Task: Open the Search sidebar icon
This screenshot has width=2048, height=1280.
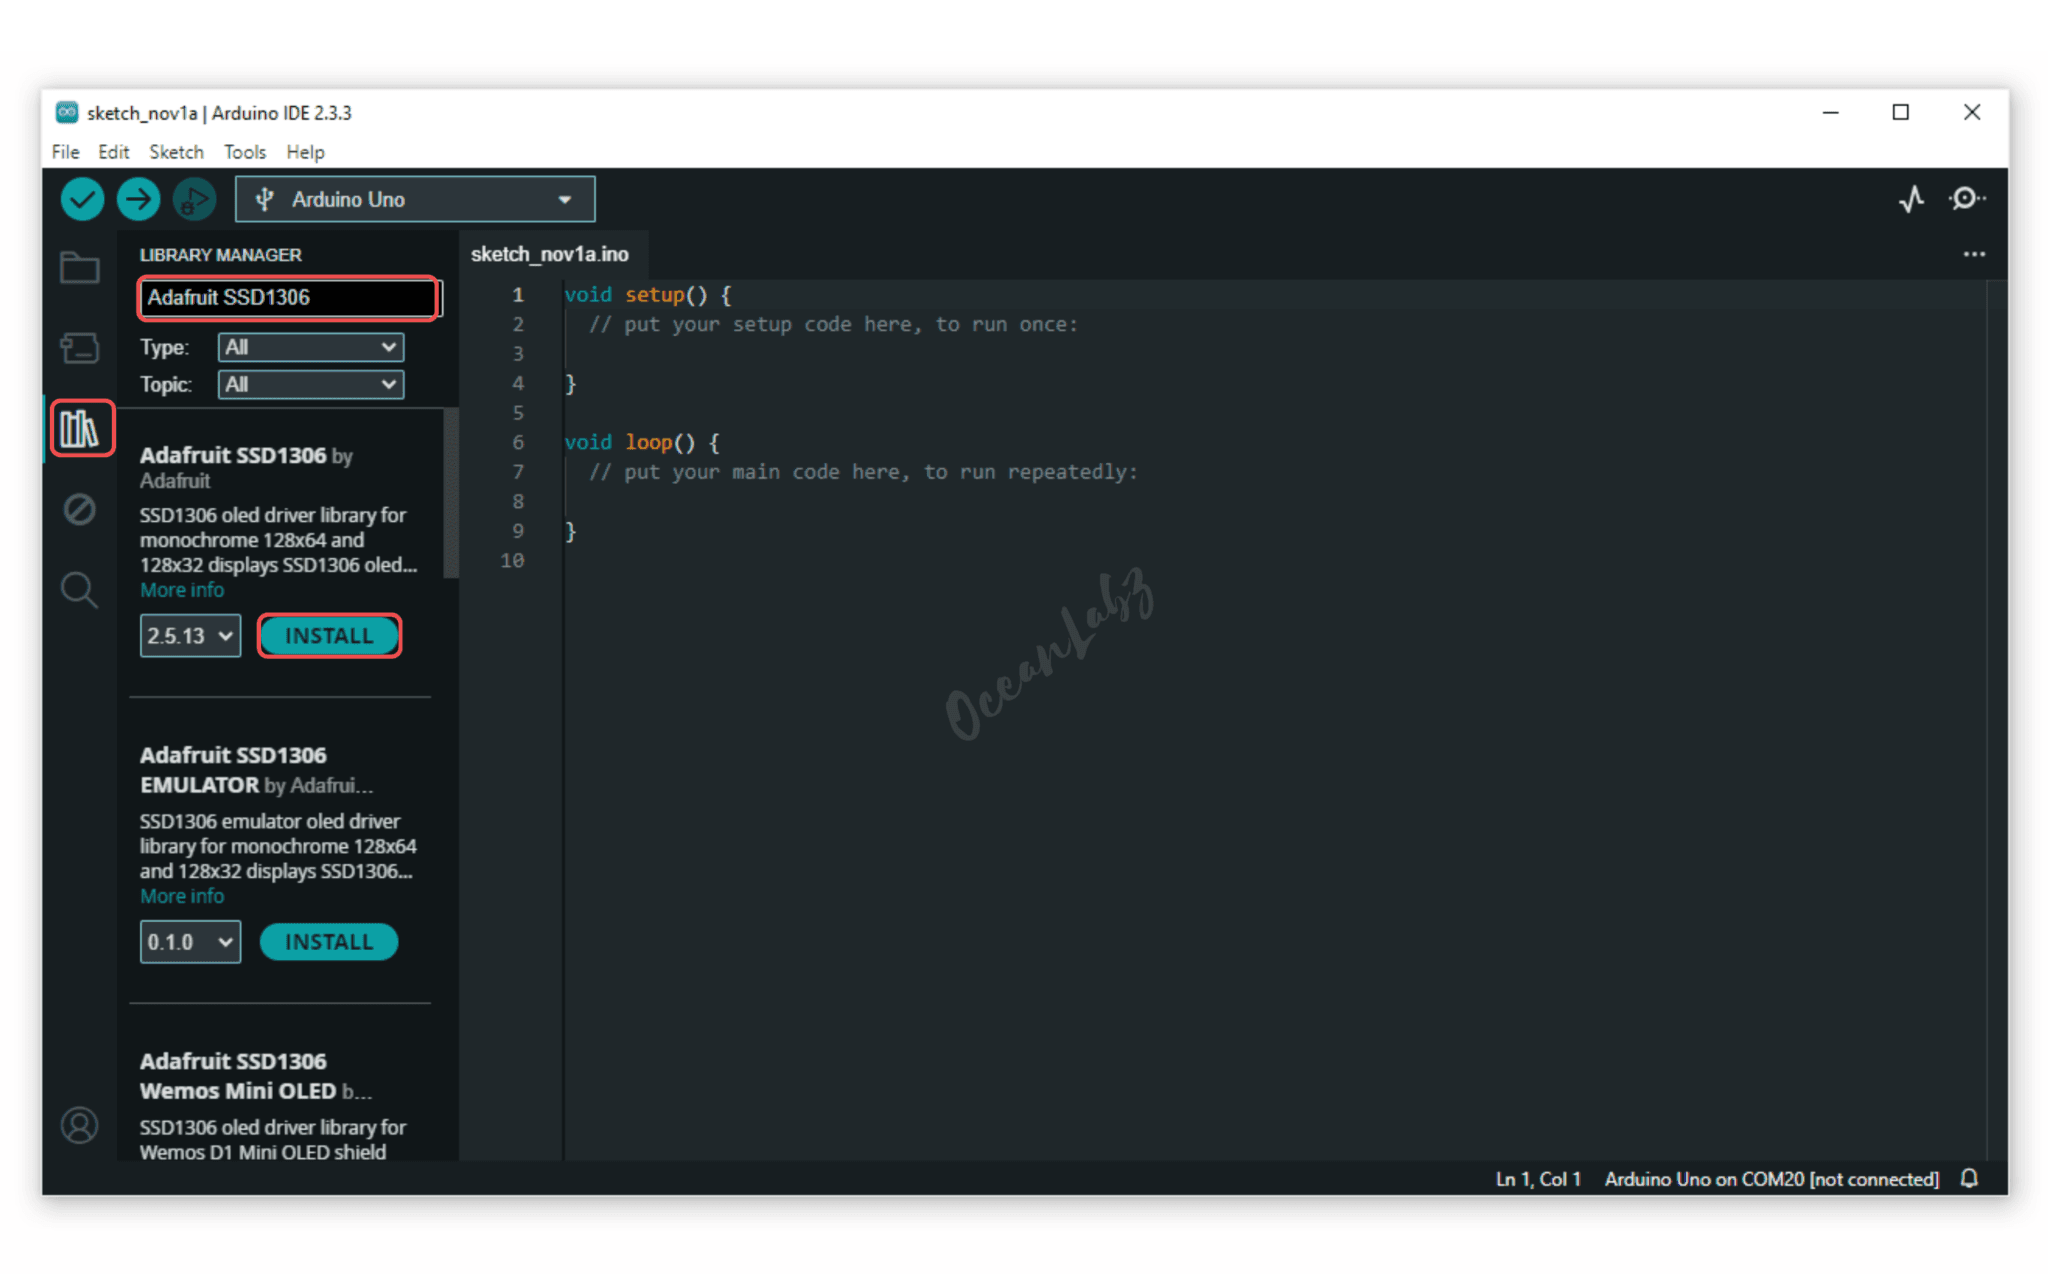Action: [x=79, y=590]
